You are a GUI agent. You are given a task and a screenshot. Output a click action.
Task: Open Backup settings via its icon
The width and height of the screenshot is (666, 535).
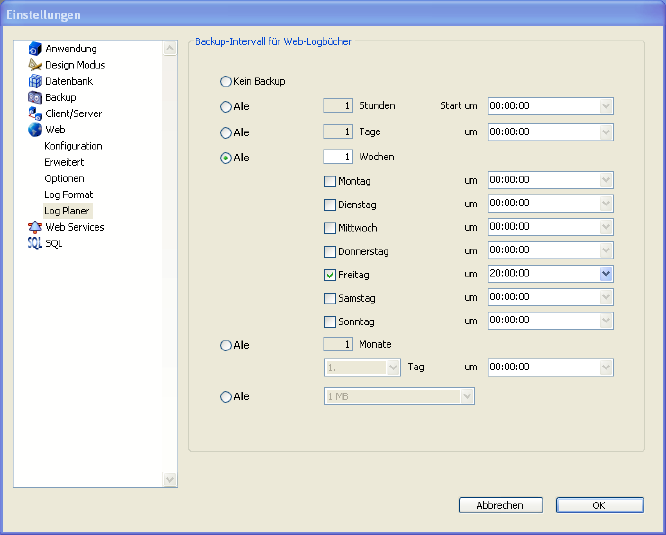(x=35, y=97)
